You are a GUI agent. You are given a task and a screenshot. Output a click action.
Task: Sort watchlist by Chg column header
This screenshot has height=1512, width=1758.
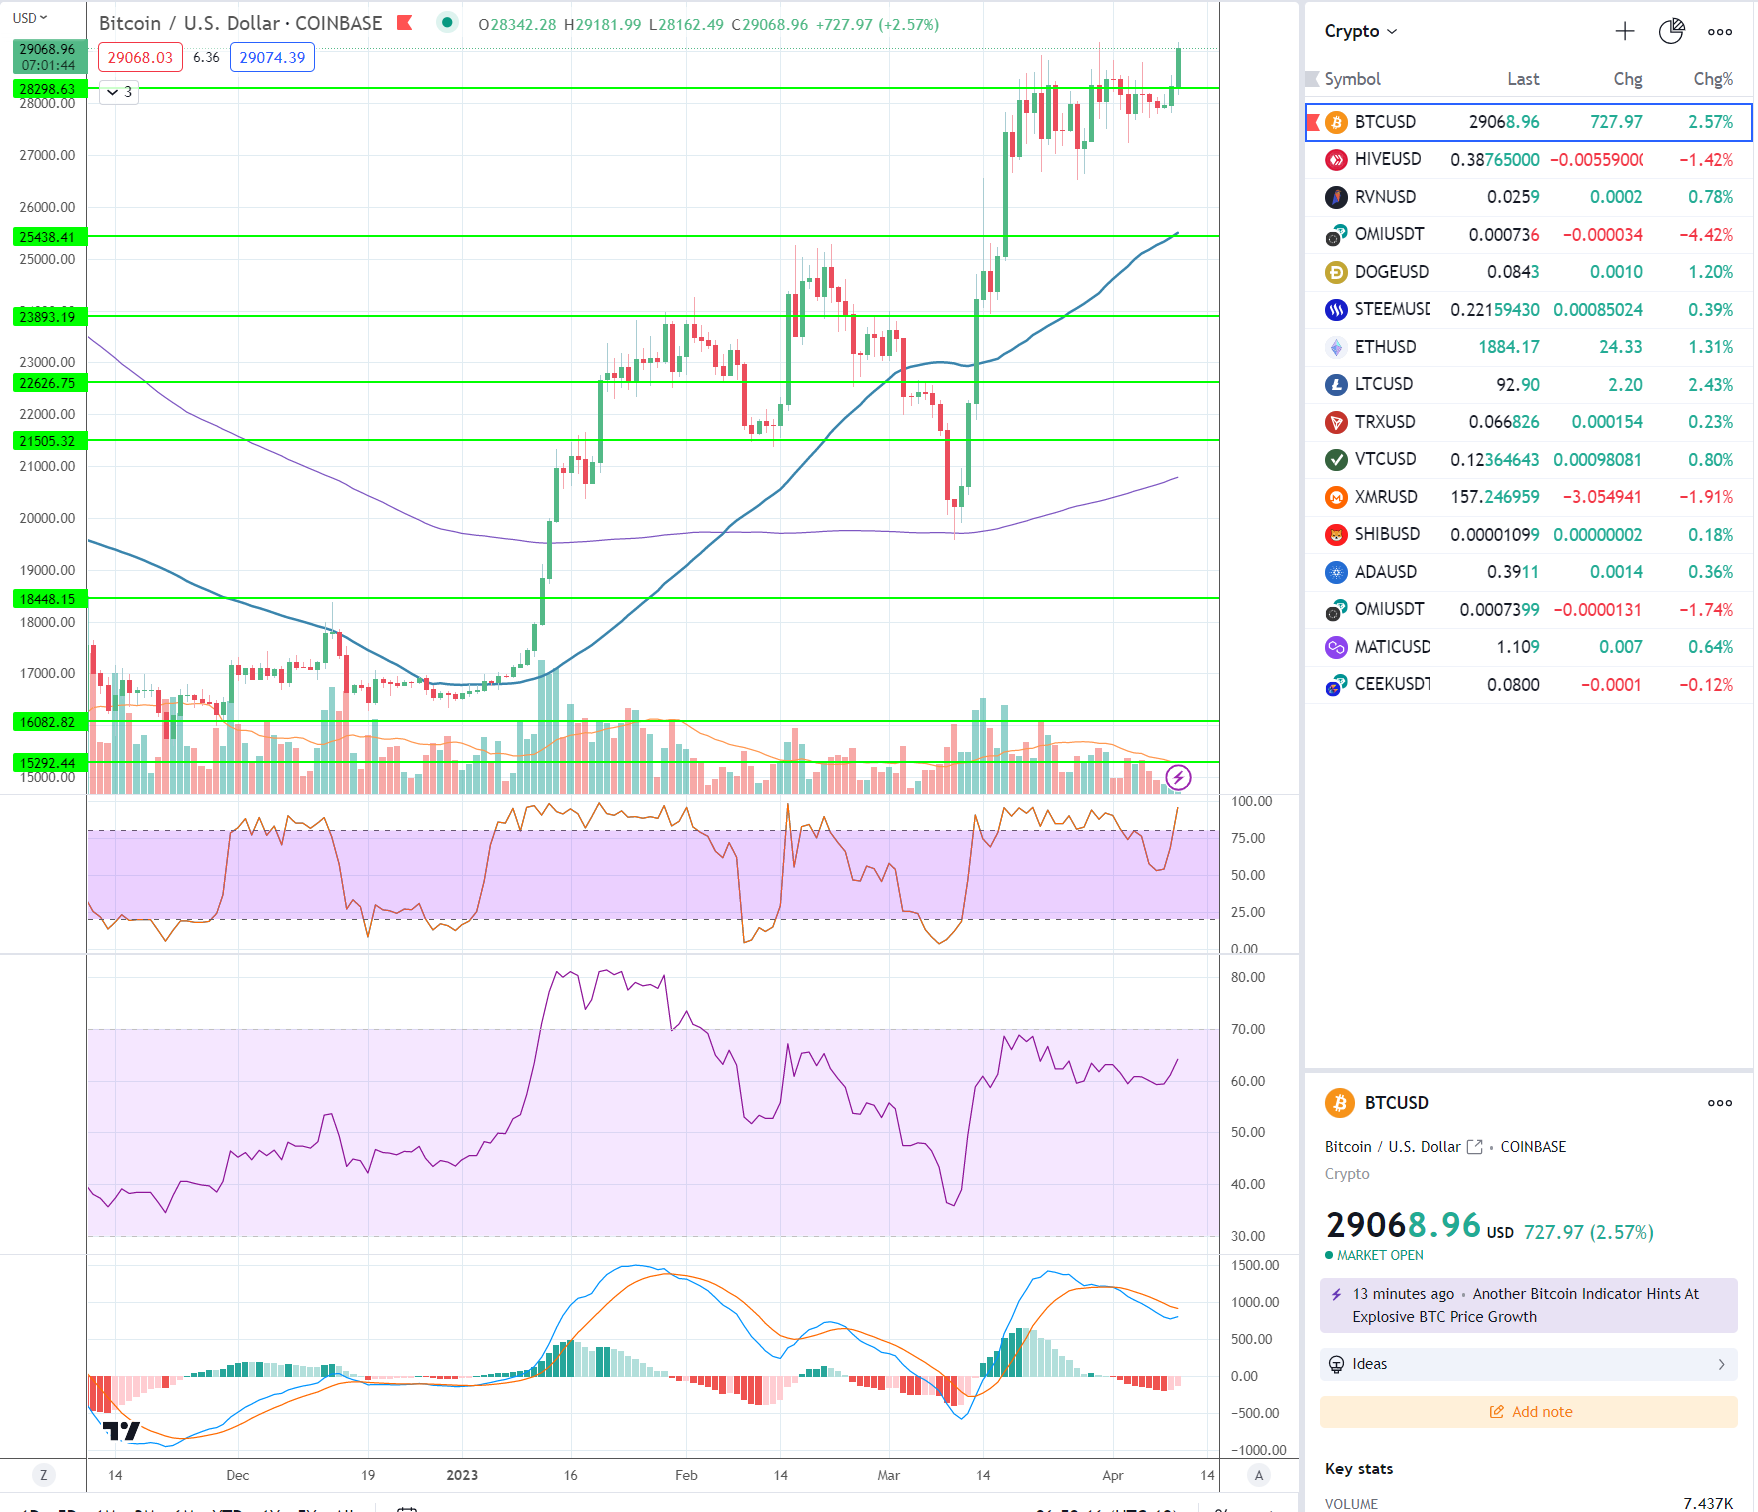(x=1628, y=79)
